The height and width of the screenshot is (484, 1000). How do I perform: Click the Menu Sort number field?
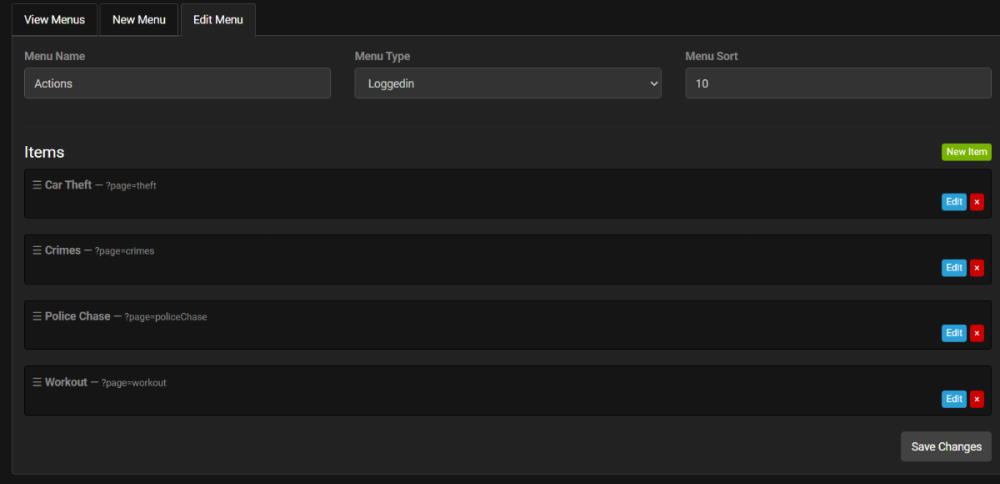click(x=838, y=84)
